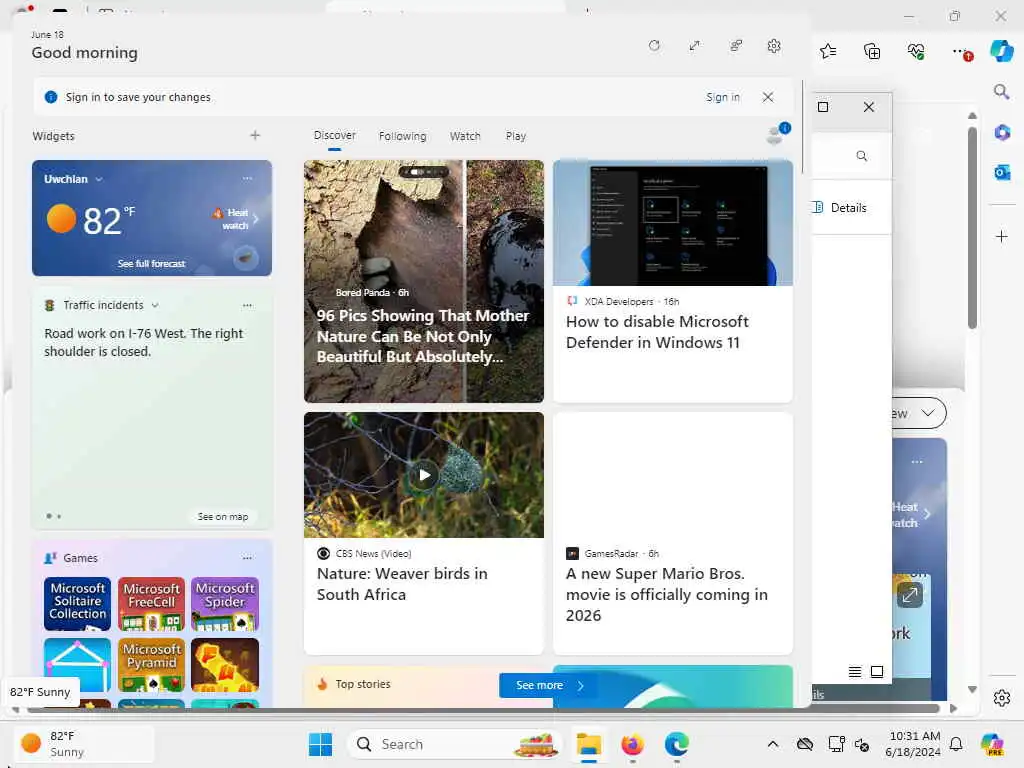Open Edge Collections icon
Viewport: 1024px width, 768px height.
pyautogui.click(x=872, y=51)
